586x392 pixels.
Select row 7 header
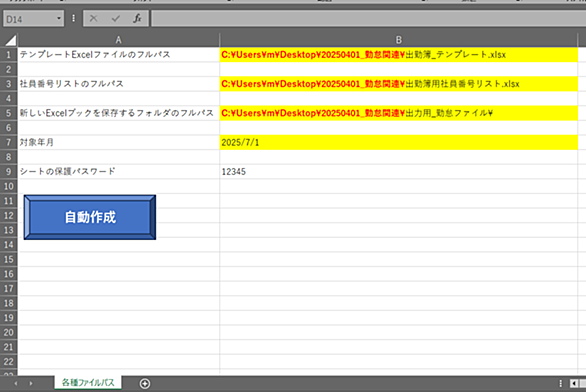[9, 142]
